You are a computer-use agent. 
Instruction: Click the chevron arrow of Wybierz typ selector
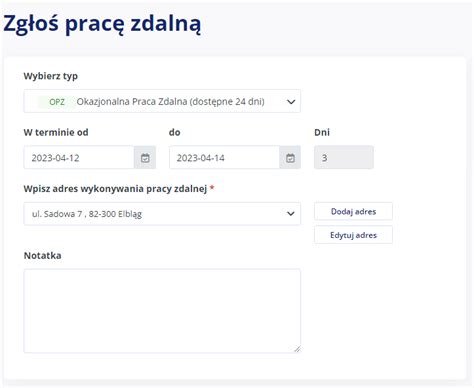tap(291, 102)
